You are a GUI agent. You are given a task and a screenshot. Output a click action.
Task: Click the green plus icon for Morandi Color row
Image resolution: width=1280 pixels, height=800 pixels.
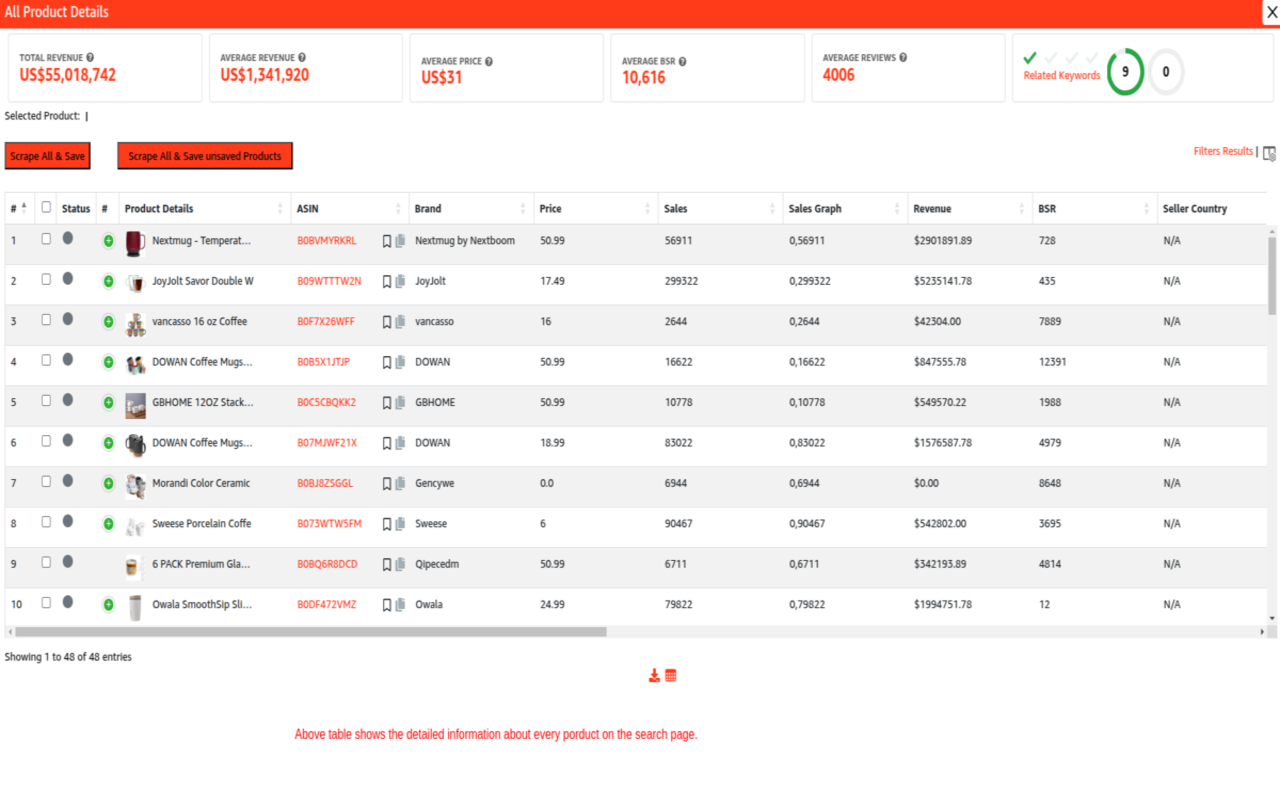coord(108,484)
